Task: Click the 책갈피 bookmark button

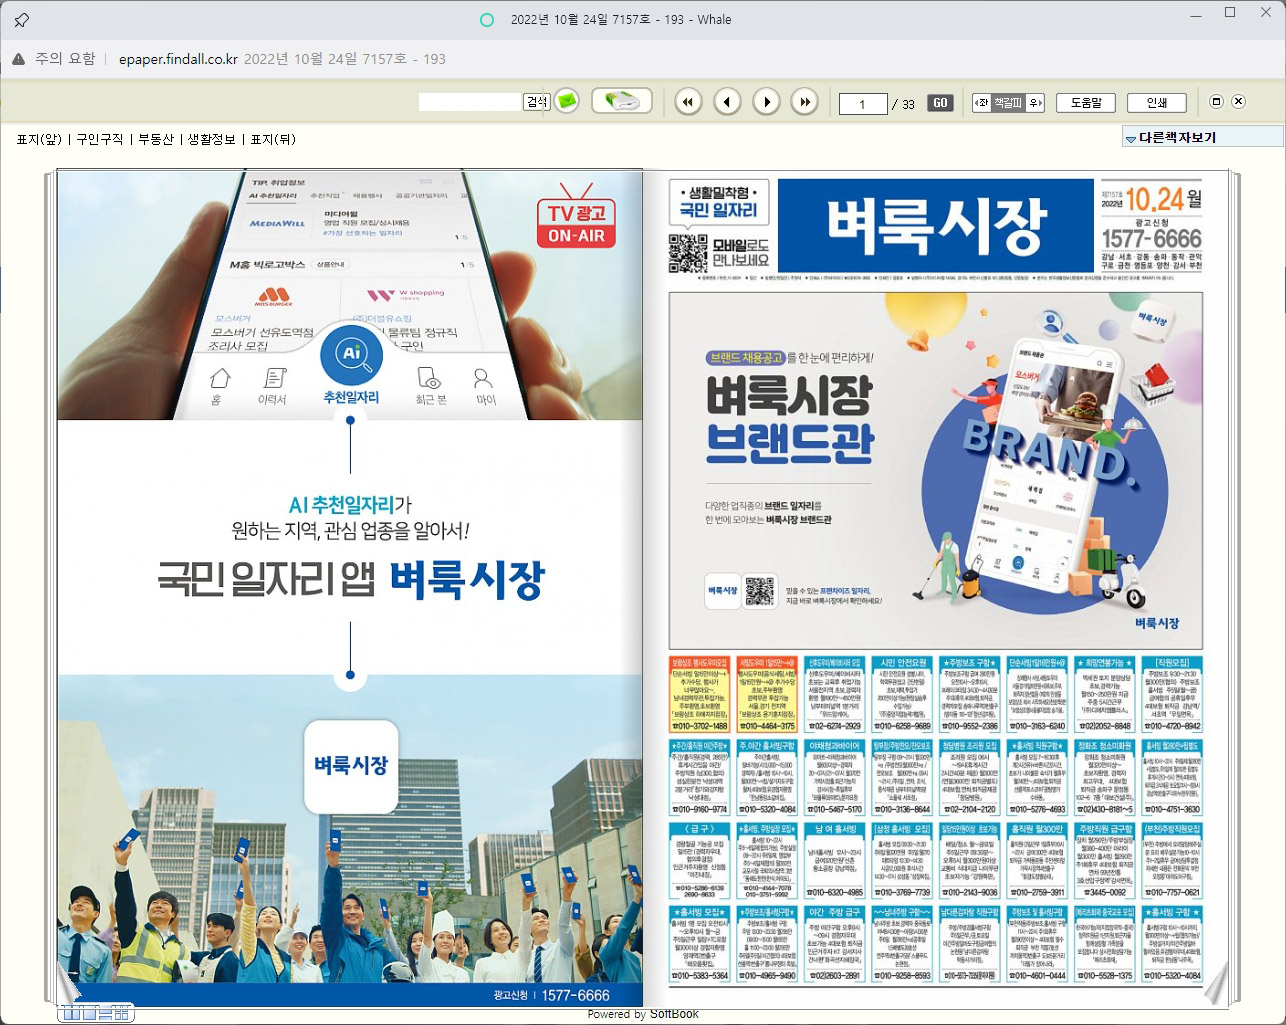Action: pos(1007,102)
